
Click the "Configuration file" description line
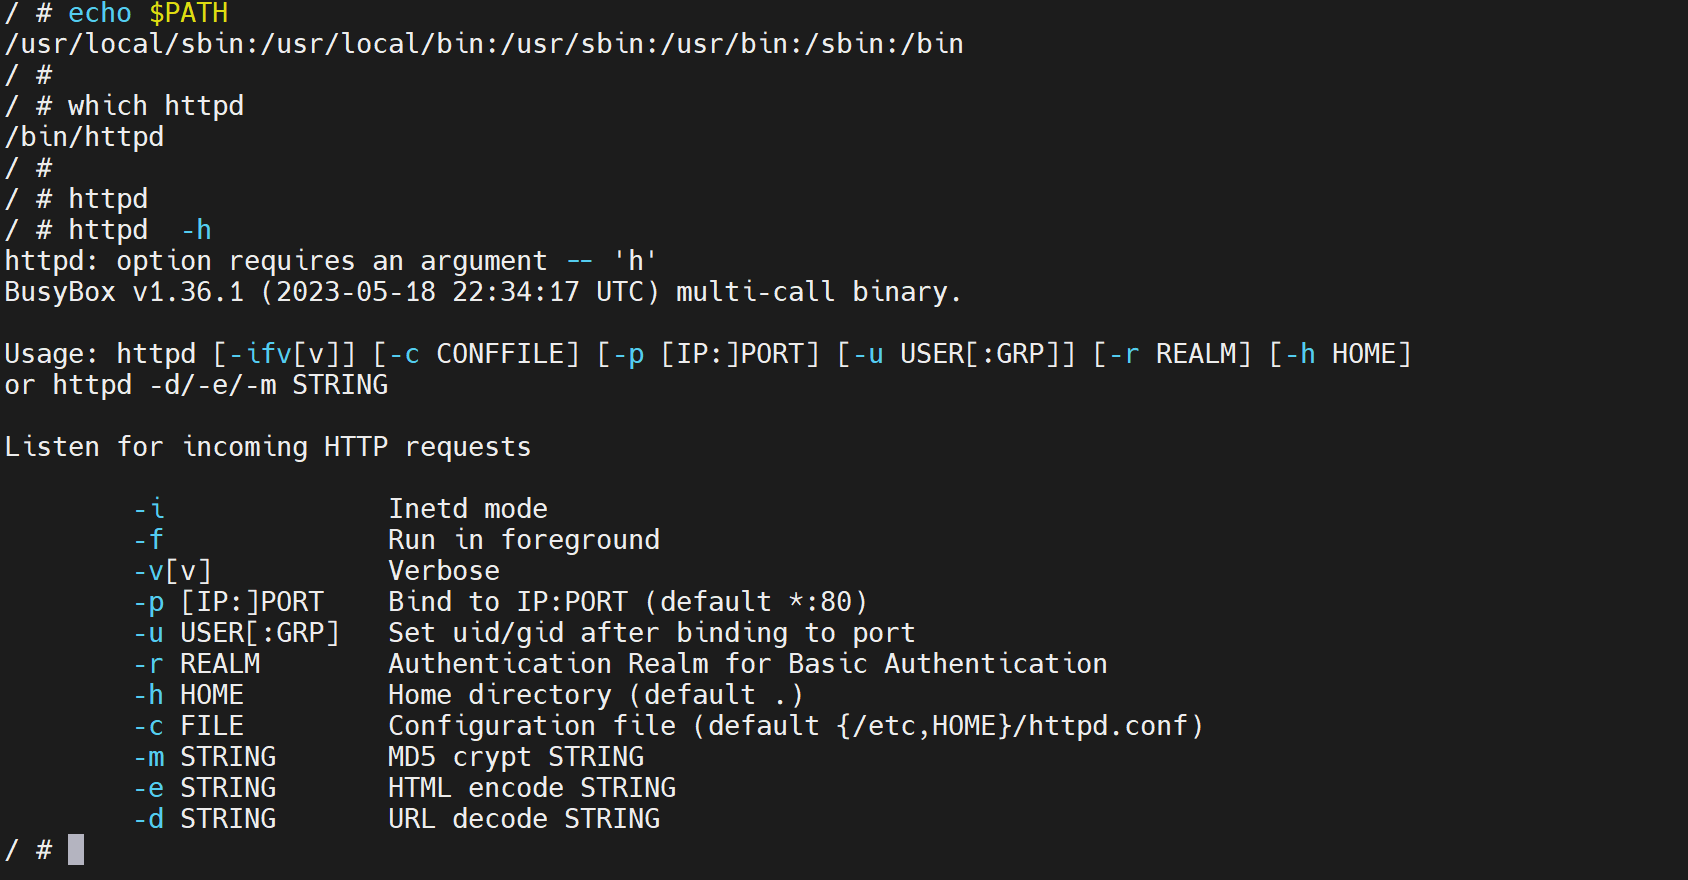click(795, 726)
